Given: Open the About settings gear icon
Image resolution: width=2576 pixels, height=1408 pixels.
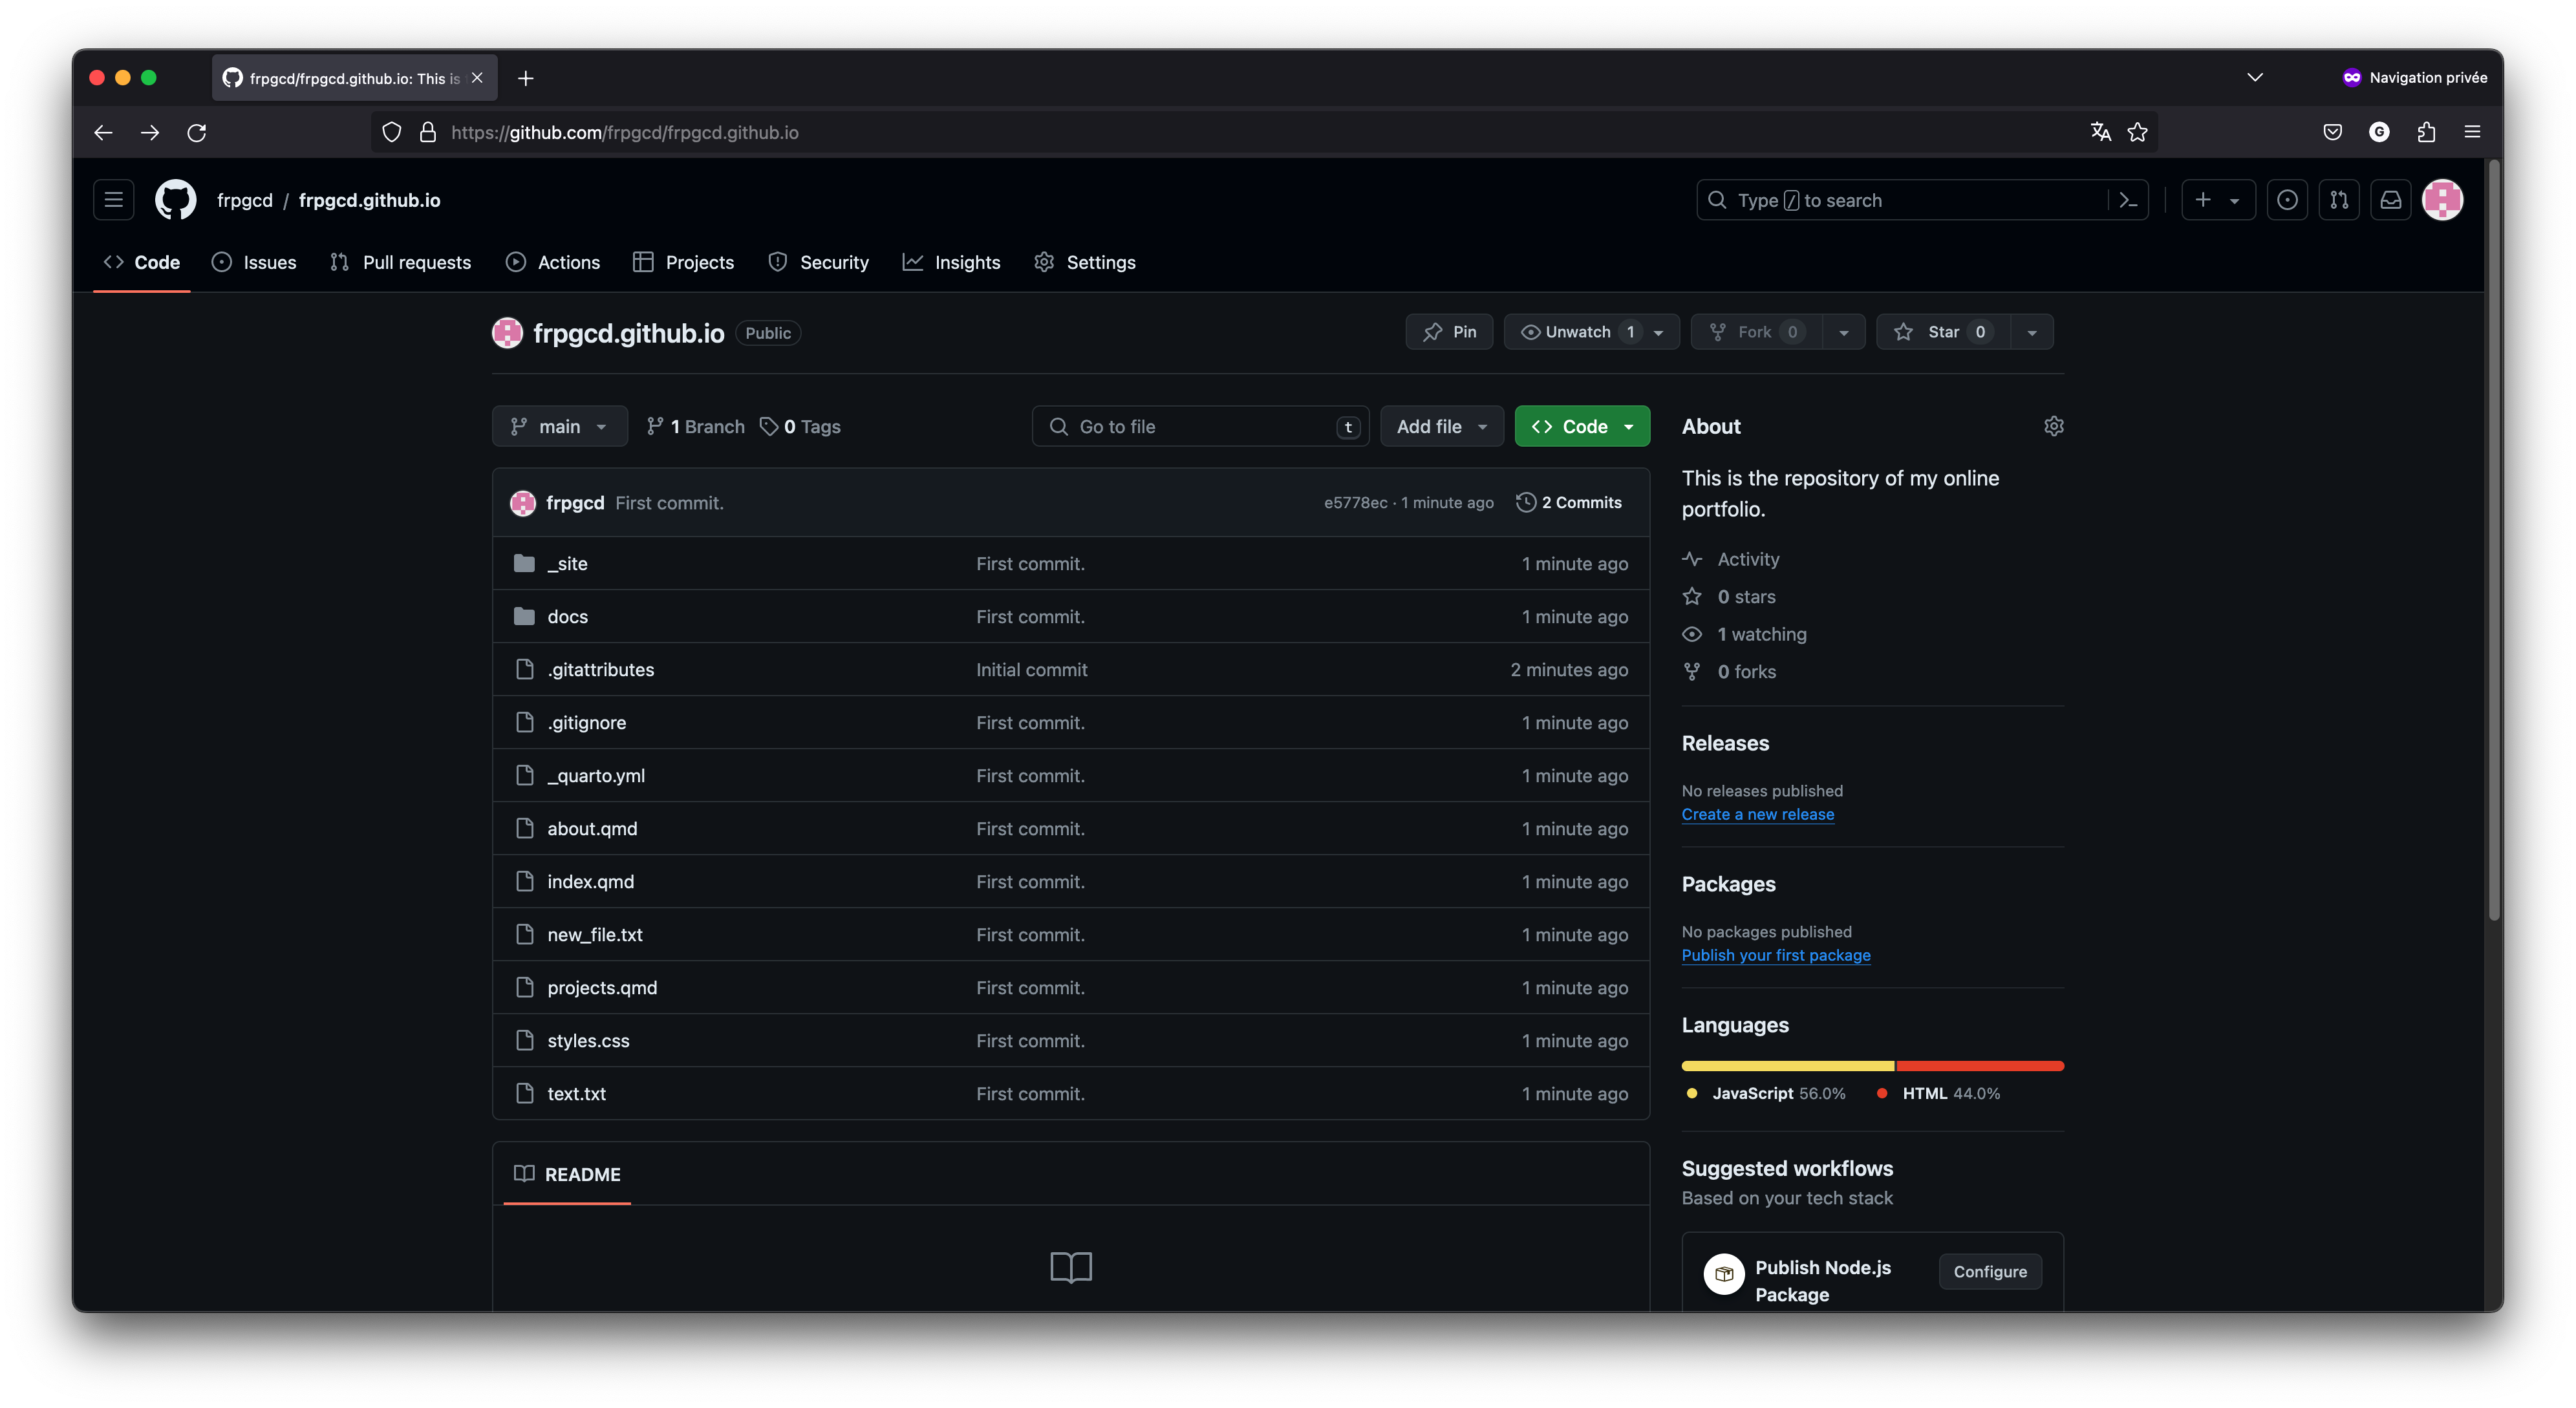Looking at the screenshot, I should 2054,426.
